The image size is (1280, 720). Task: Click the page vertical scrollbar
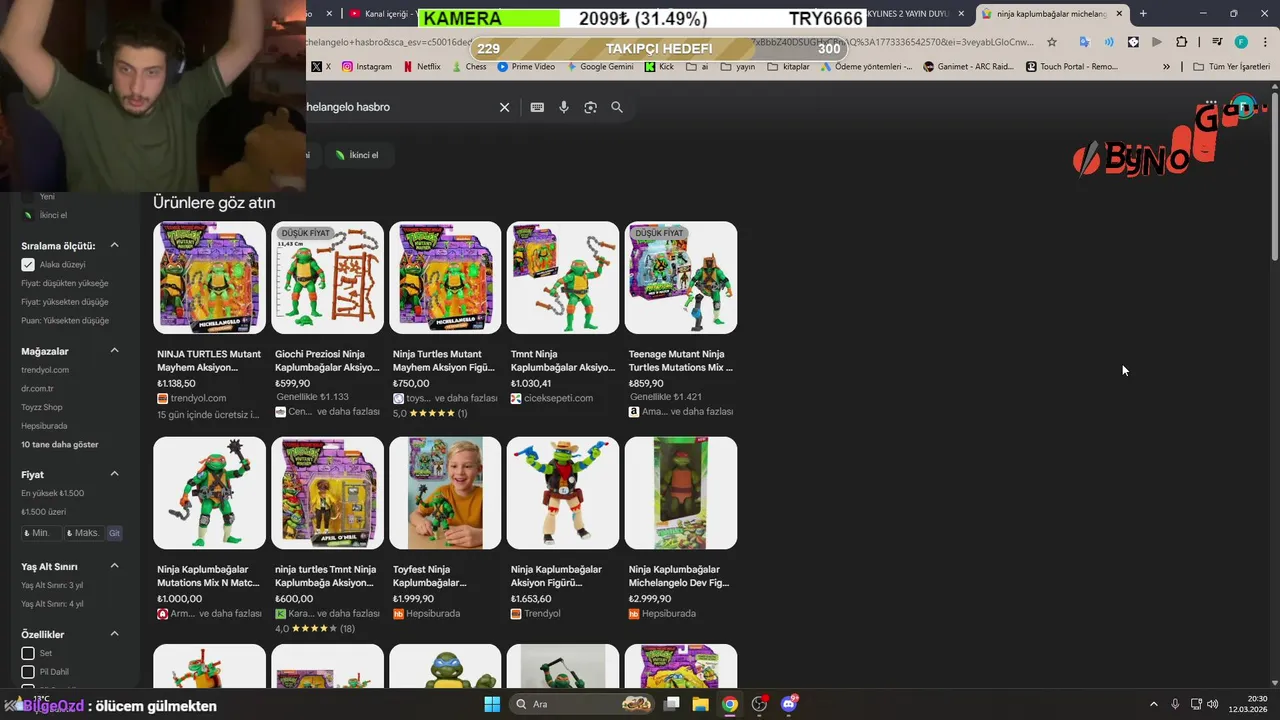coord(1274,175)
